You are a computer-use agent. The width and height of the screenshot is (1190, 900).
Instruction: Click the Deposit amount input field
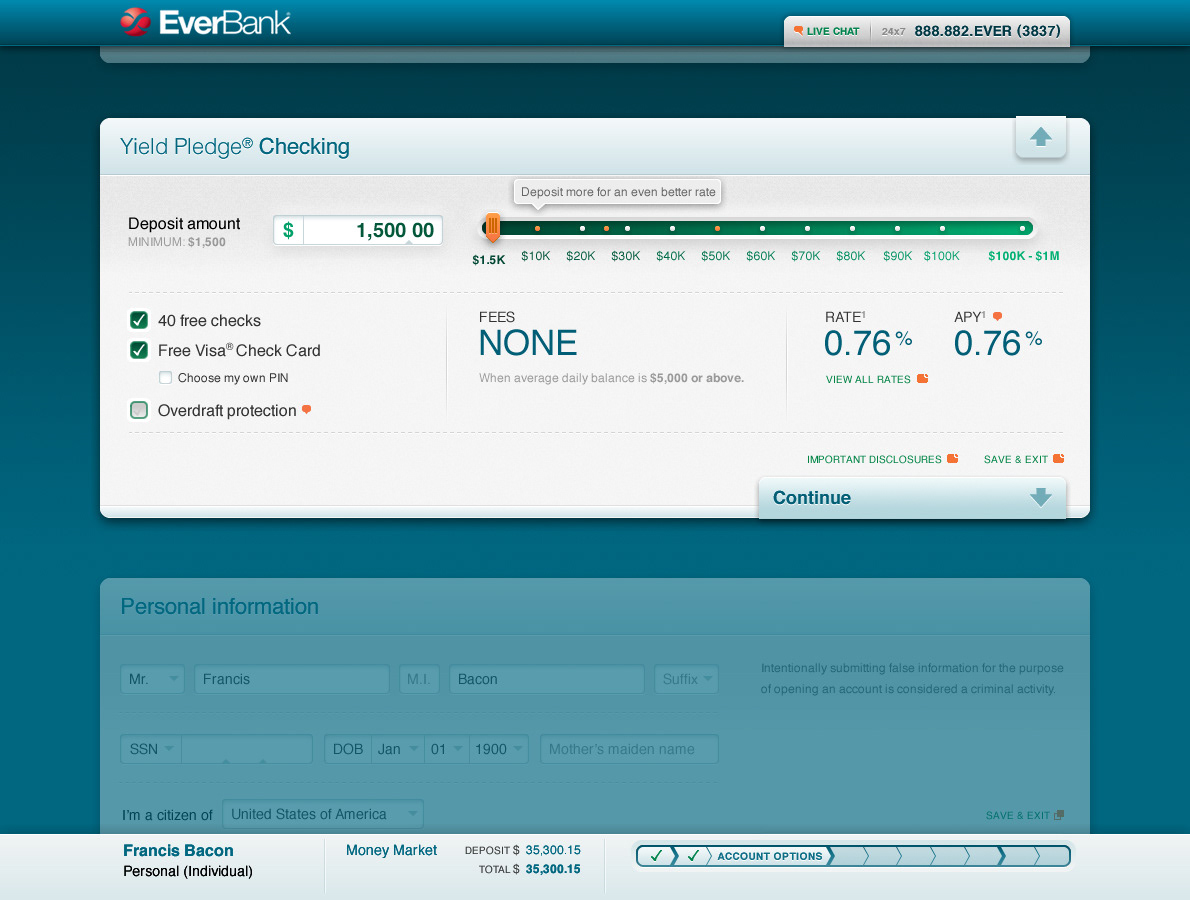pos(373,230)
